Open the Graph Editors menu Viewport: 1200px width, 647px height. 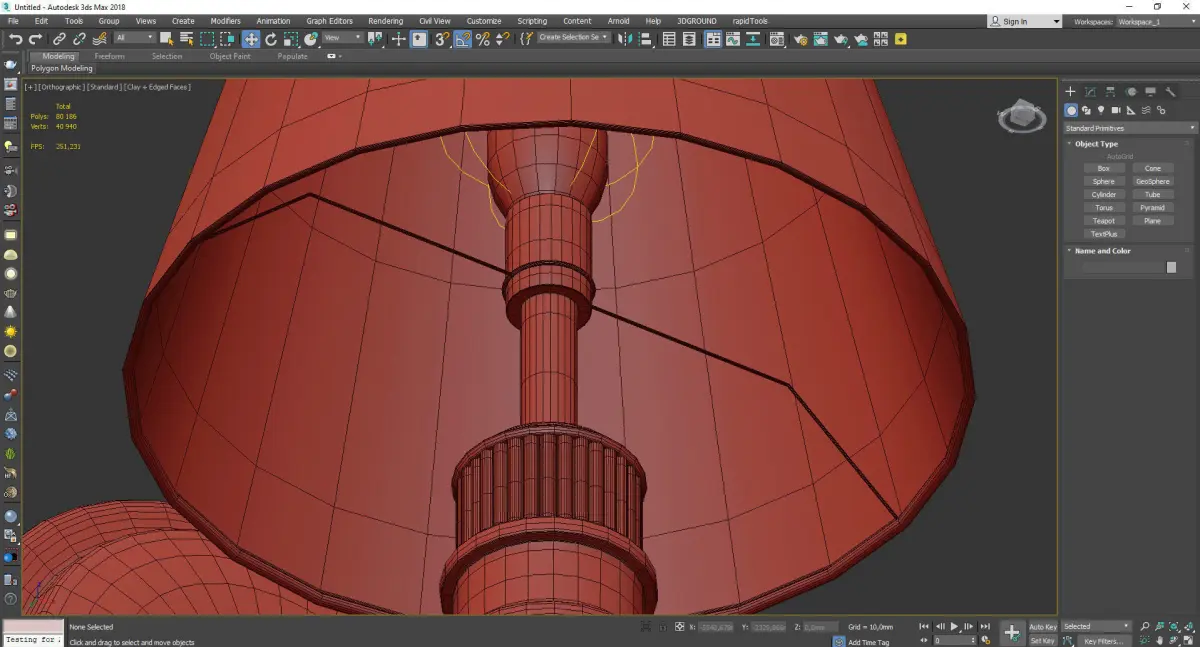(x=329, y=21)
